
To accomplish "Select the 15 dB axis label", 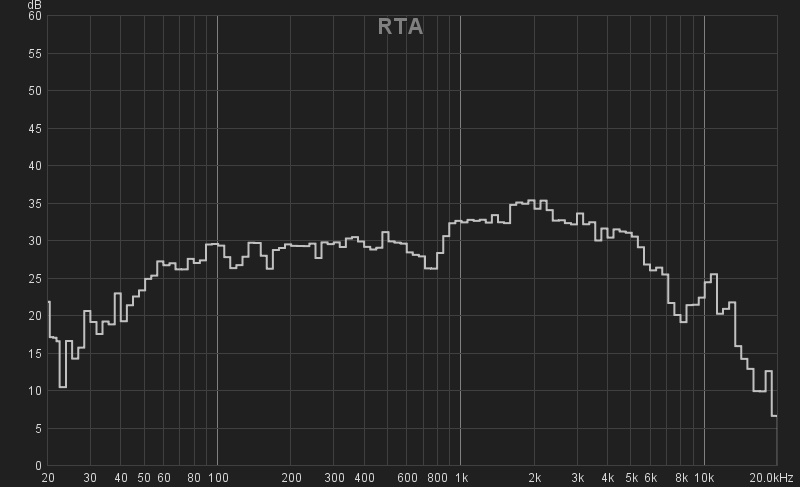I will pos(35,353).
